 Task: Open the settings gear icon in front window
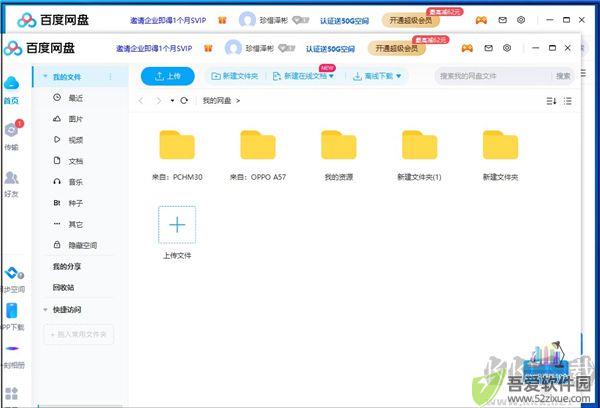click(x=507, y=48)
